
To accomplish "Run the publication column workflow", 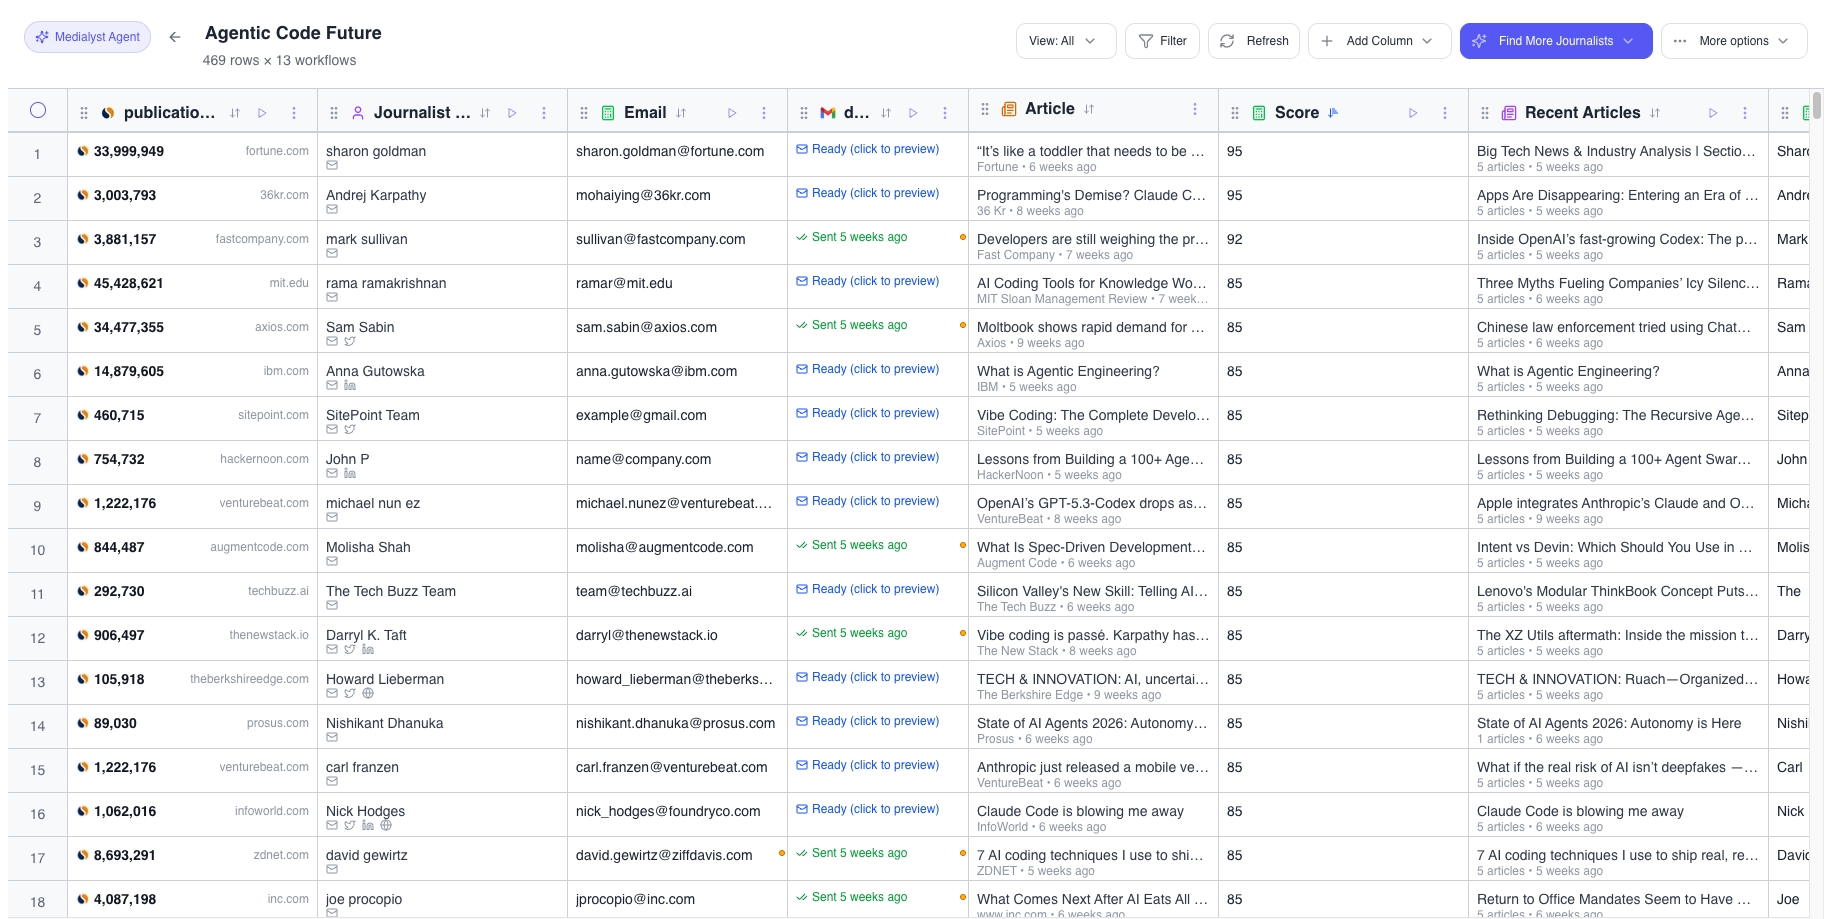I will coord(262,113).
